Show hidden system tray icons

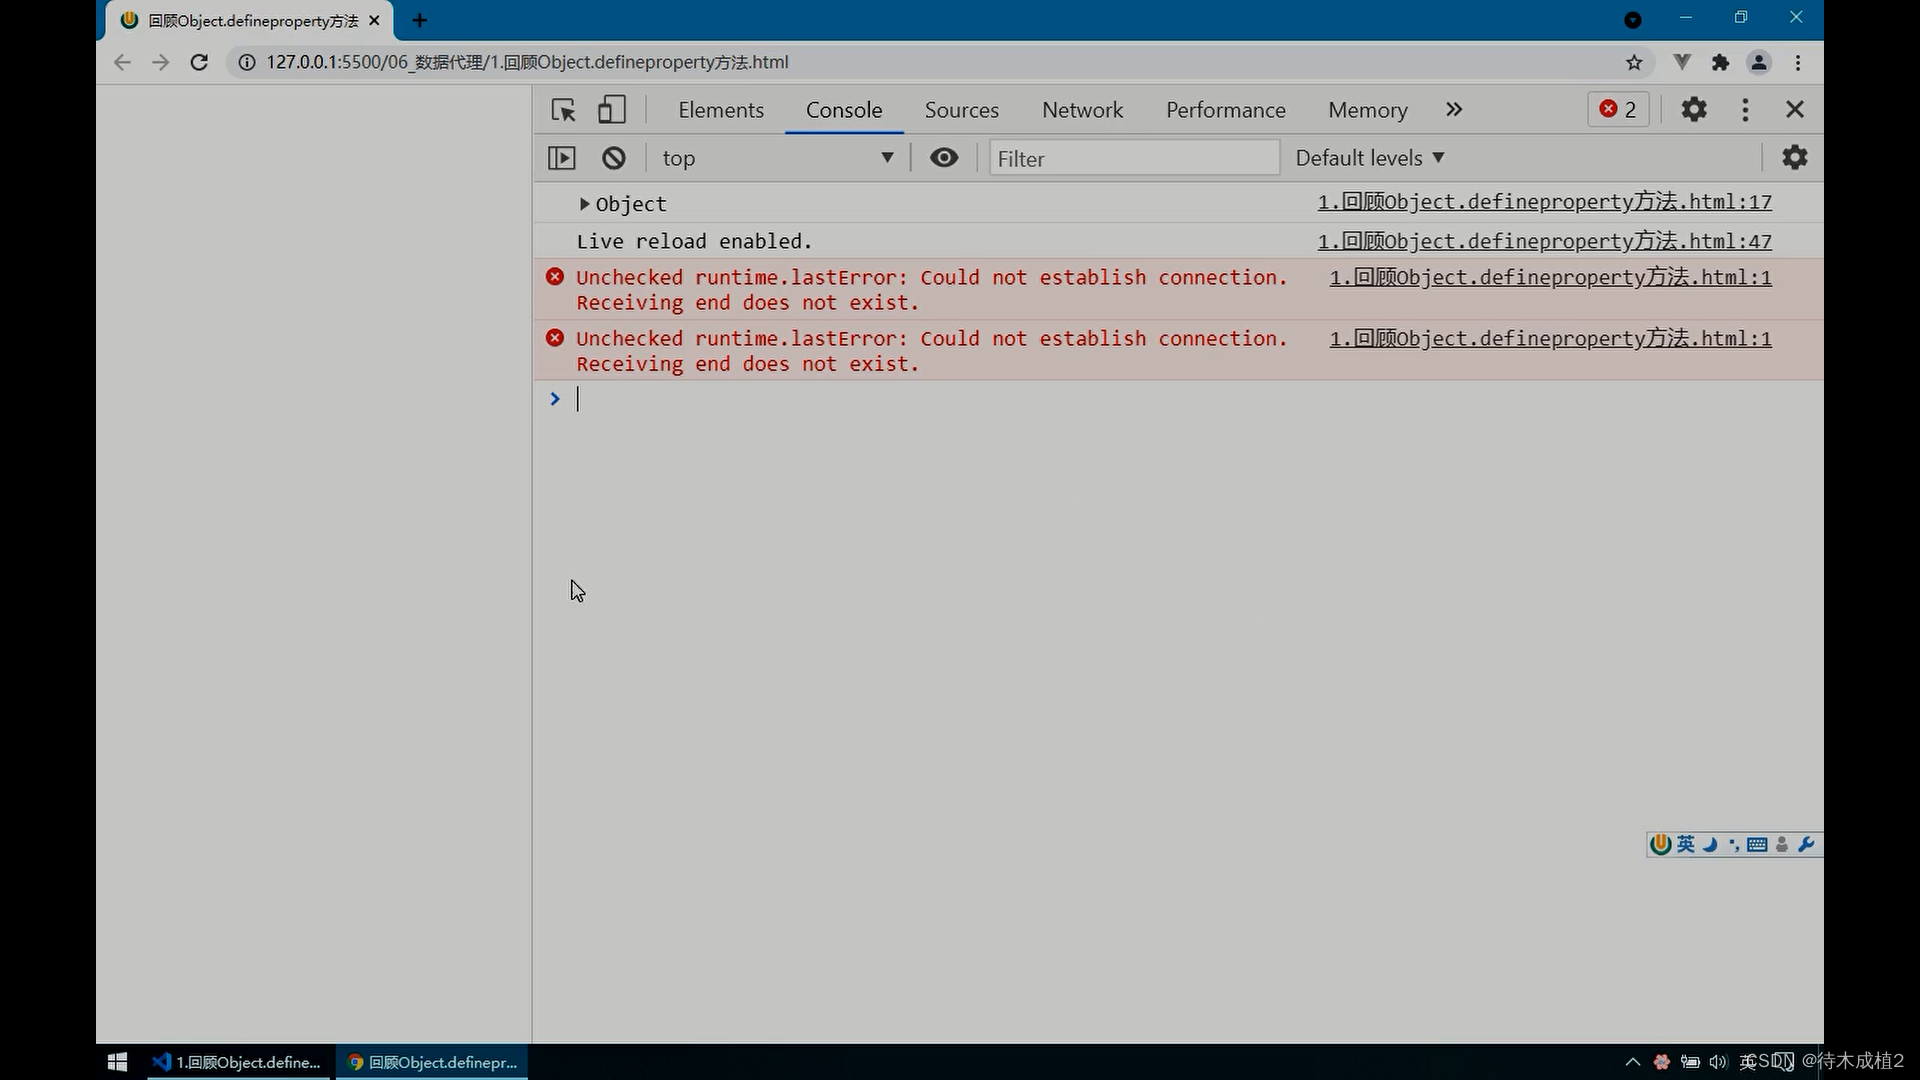click(1633, 1062)
